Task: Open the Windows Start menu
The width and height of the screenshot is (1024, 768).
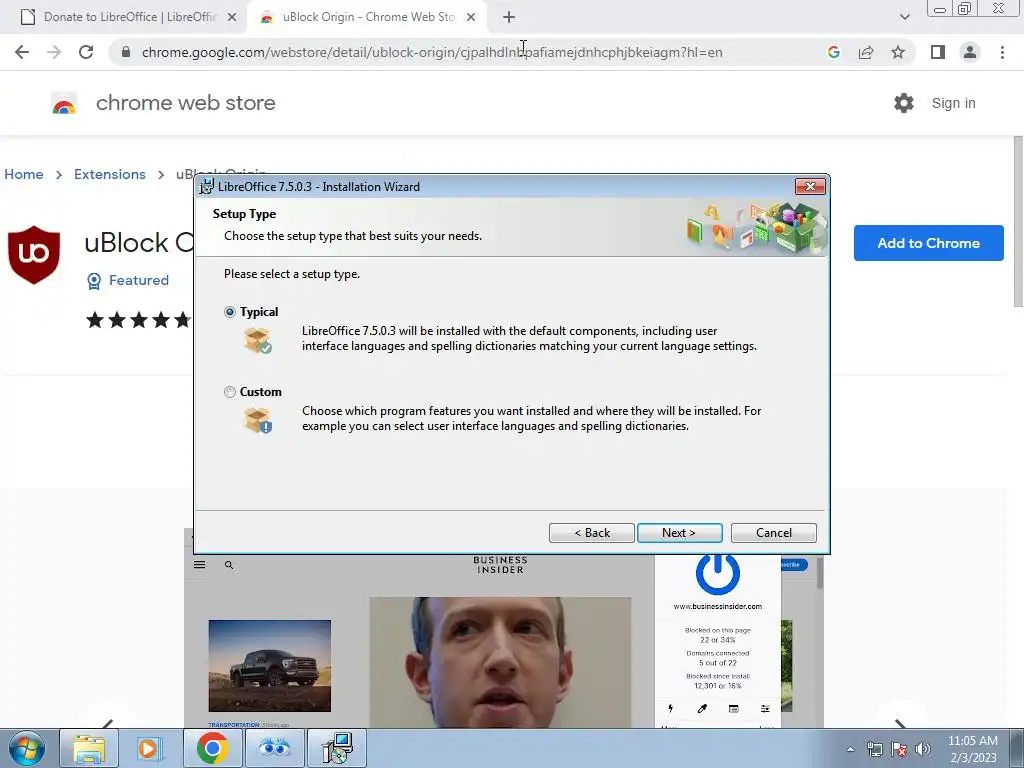Action: coord(26,748)
